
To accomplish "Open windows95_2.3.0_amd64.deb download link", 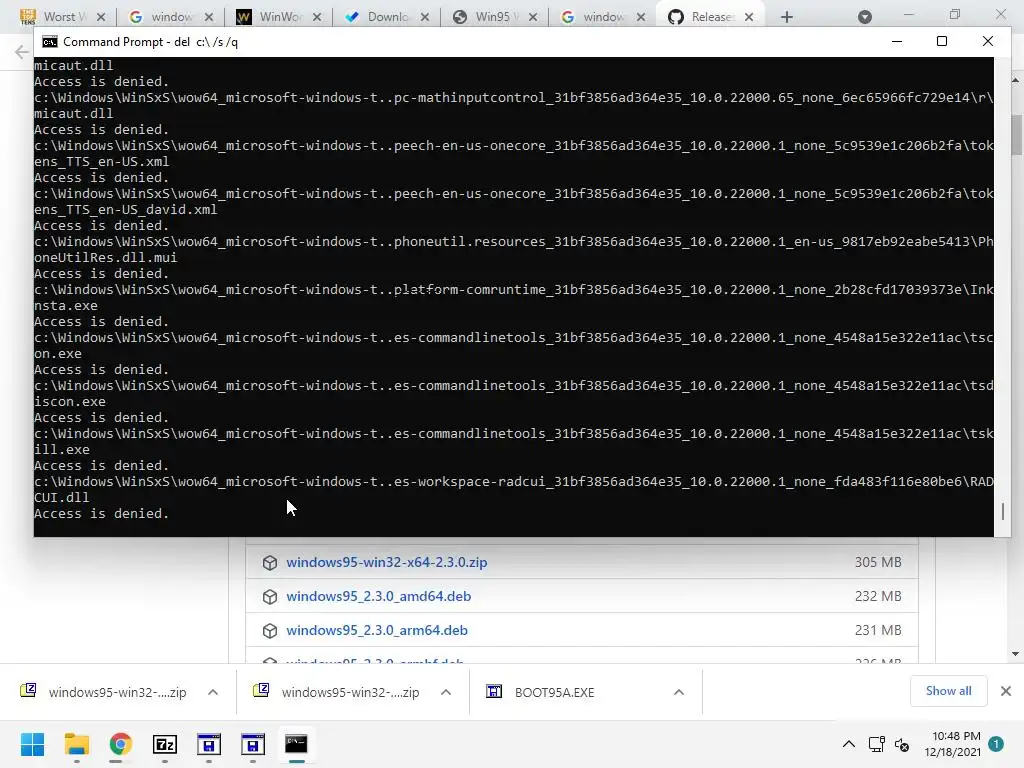I will pyautogui.click(x=378, y=596).
